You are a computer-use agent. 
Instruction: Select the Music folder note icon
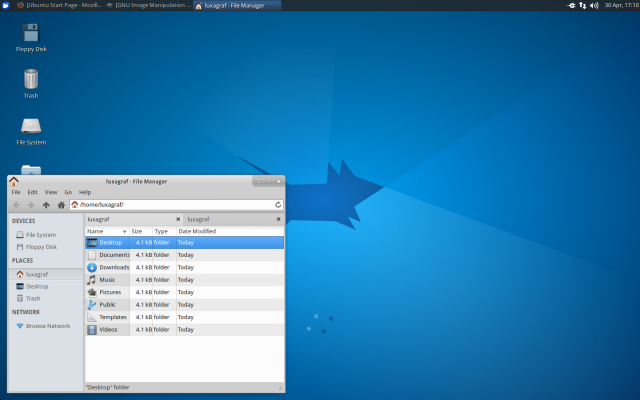click(x=91, y=280)
